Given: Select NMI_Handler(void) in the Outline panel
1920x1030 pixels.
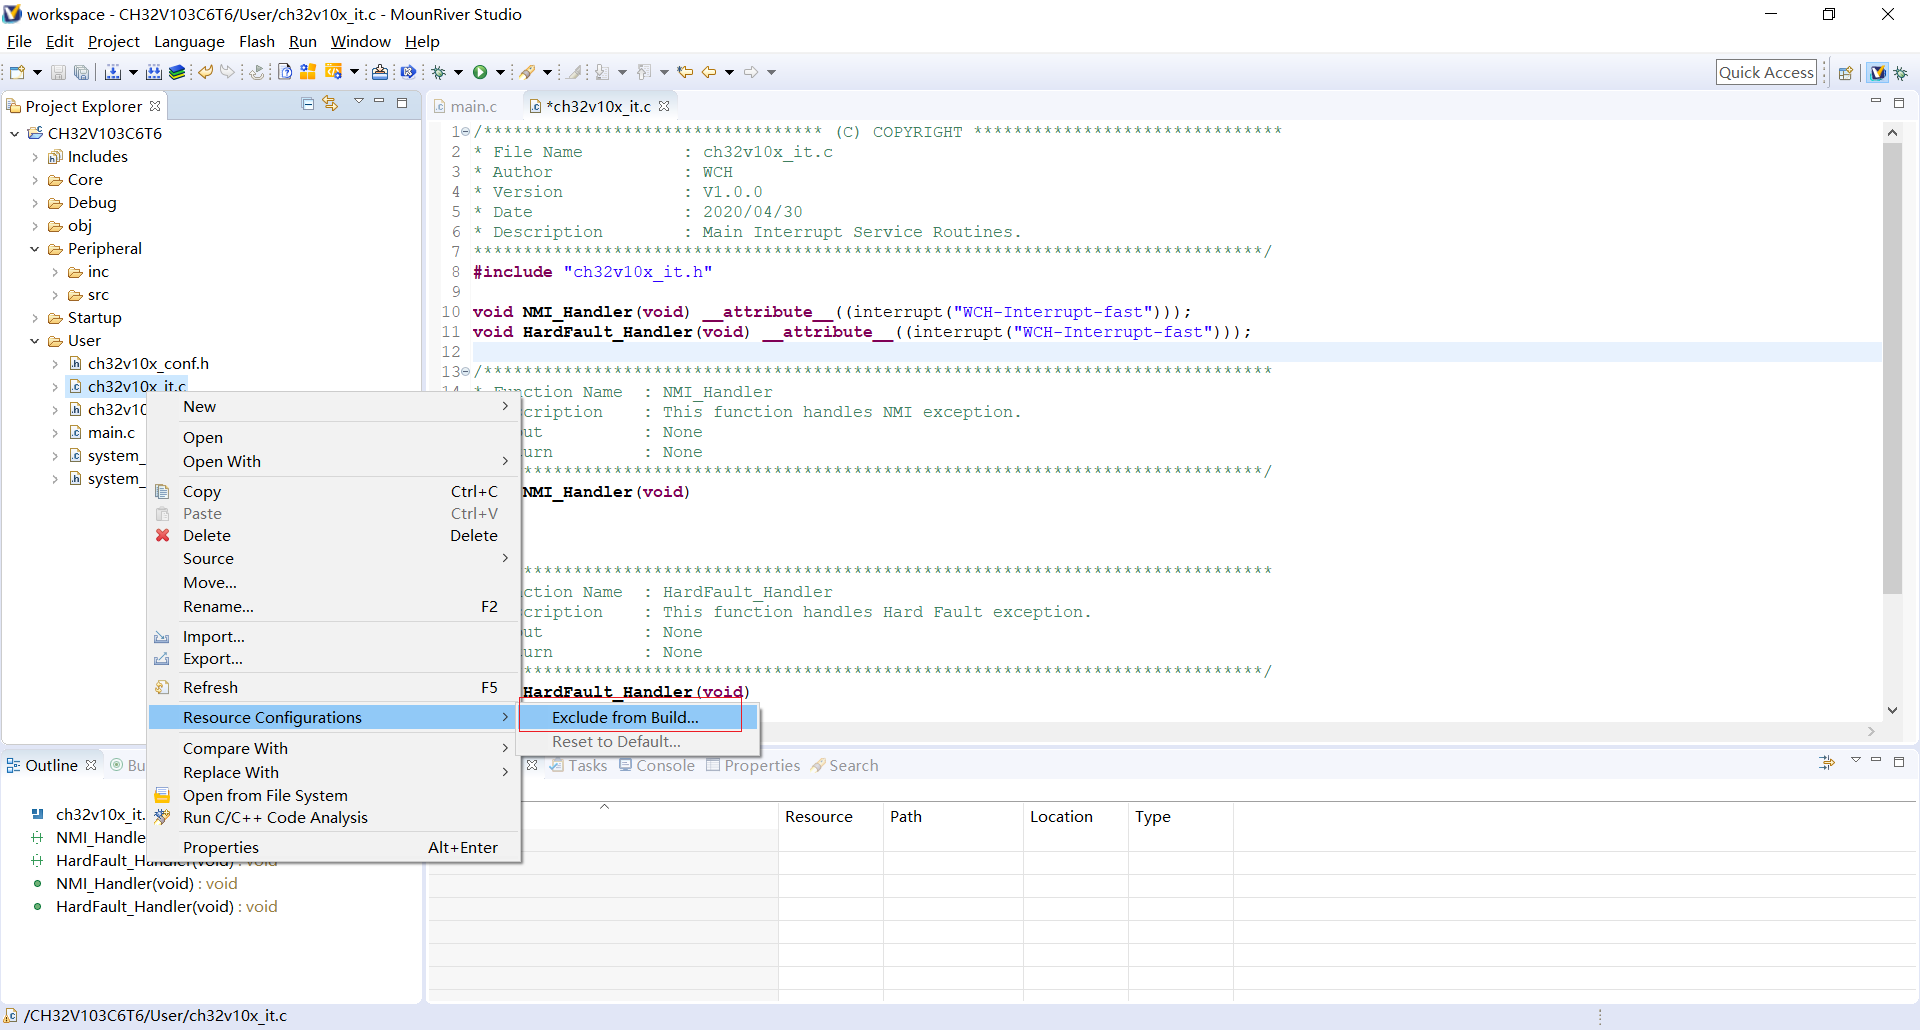Looking at the screenshot, I should click(x=146, y=883).
